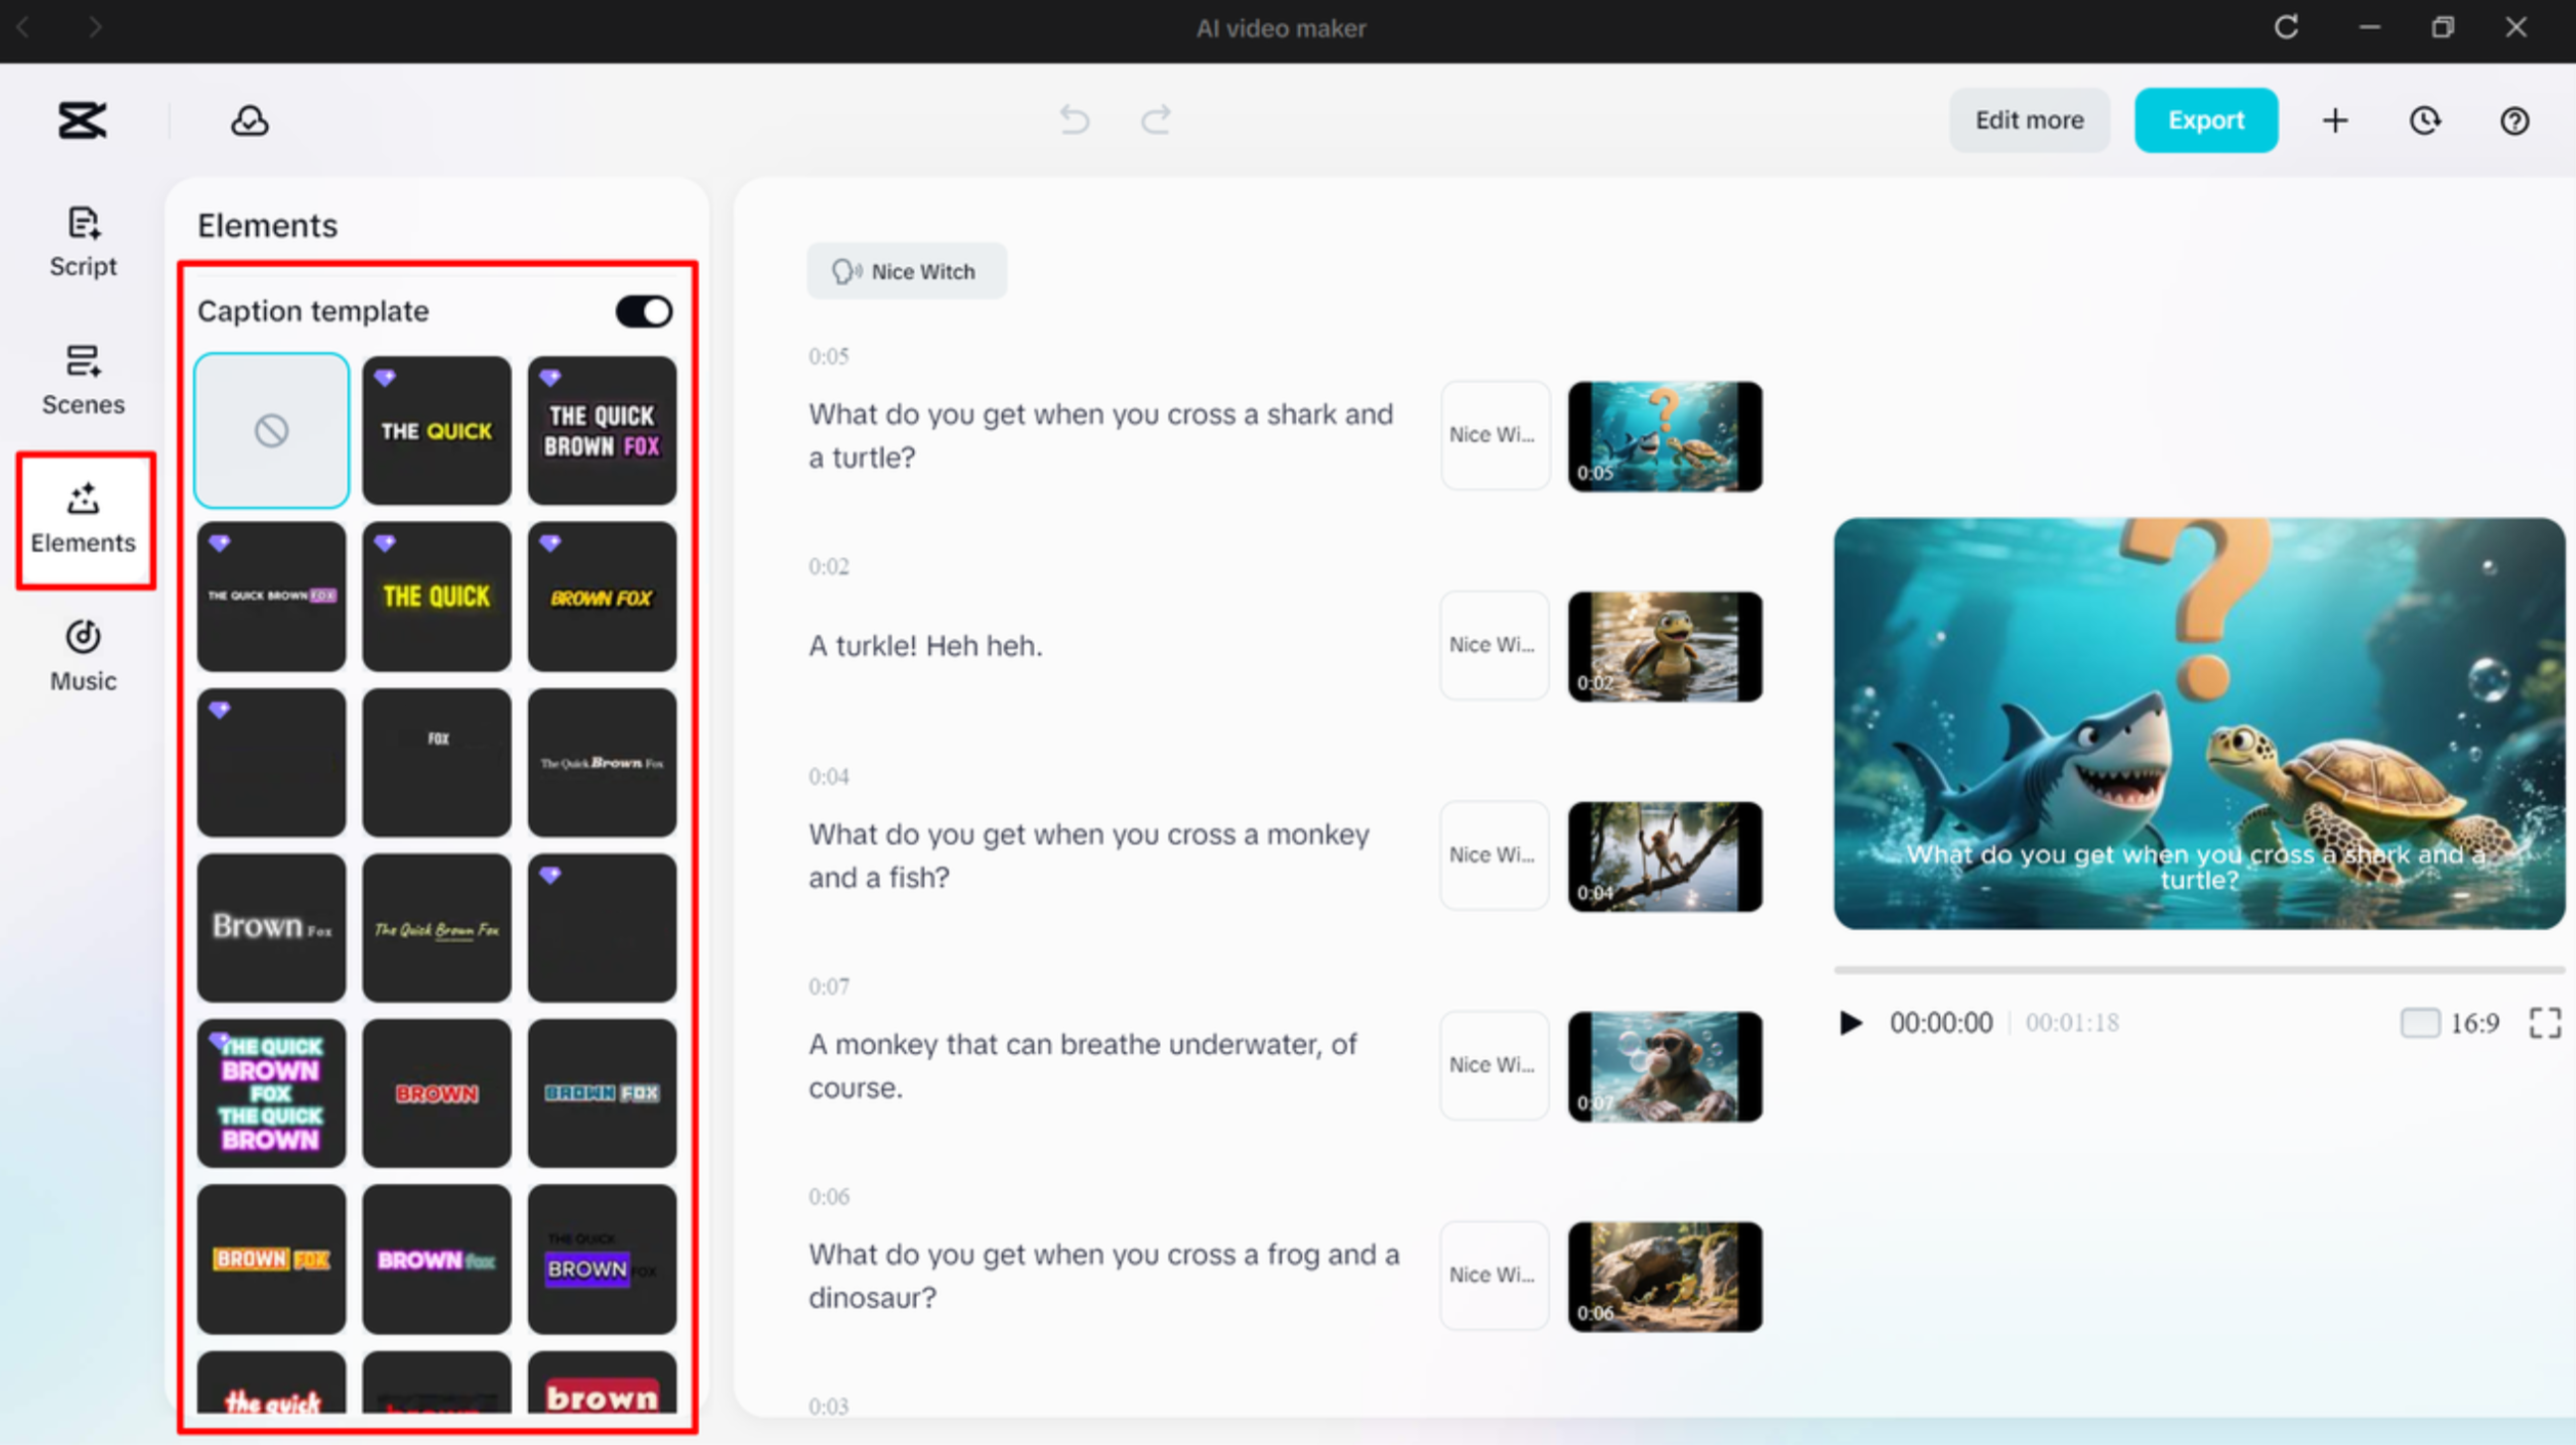Screen dimensions: 2576x1445
Task: Click on the video progress bar
Action: pyautogui.click(x=2199, y=968)
